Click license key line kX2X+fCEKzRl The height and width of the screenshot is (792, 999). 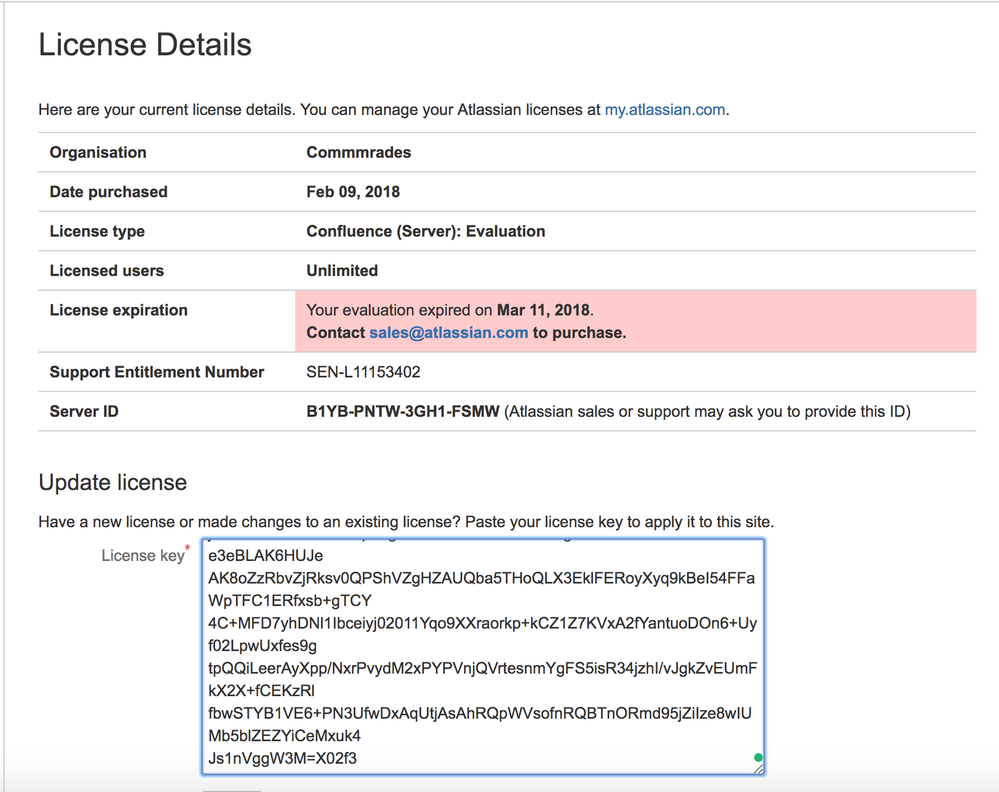tap(261, 691)
